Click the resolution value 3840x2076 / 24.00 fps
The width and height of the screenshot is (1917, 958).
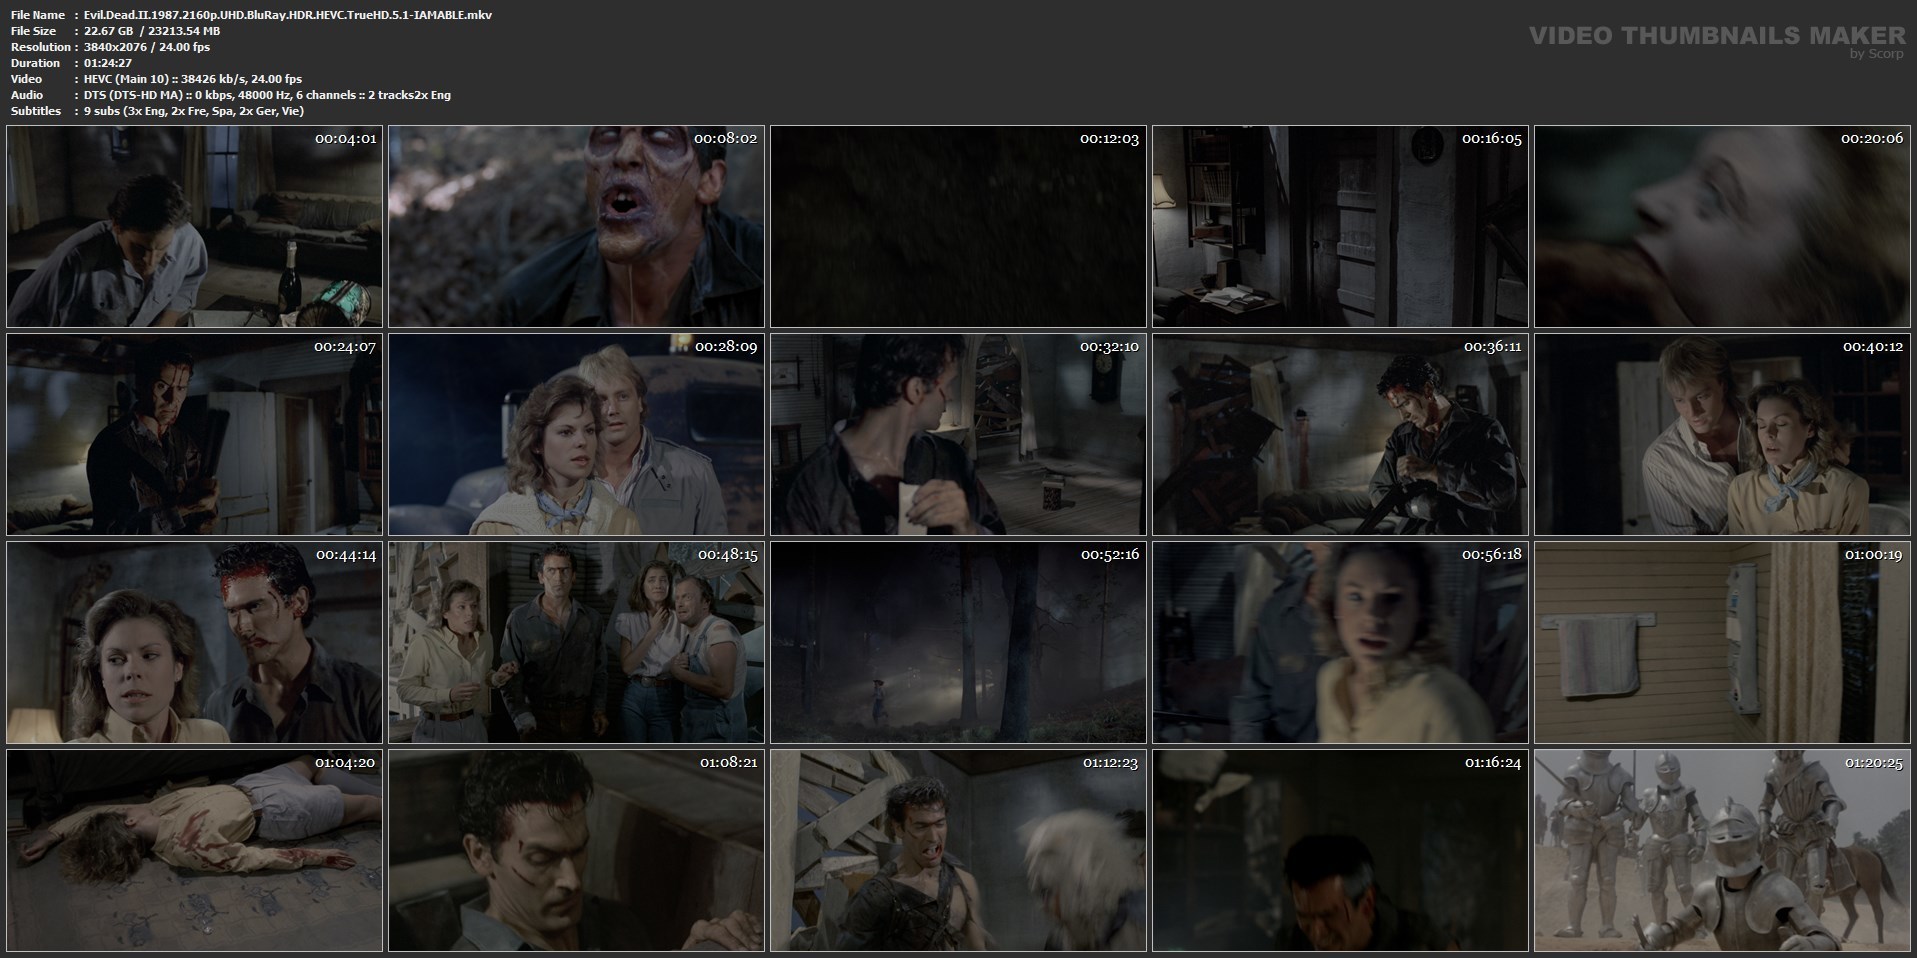click(x=147, y=47)
